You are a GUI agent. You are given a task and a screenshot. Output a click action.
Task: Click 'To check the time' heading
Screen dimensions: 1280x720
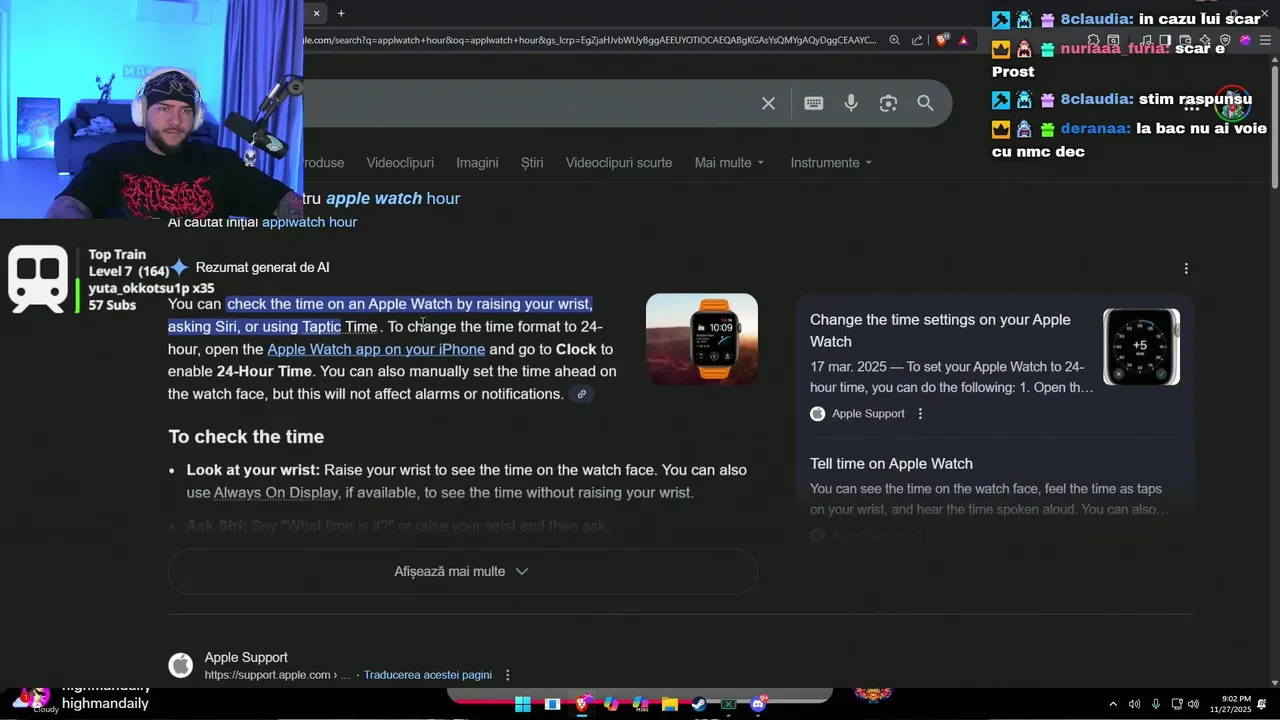coord(246,437)
